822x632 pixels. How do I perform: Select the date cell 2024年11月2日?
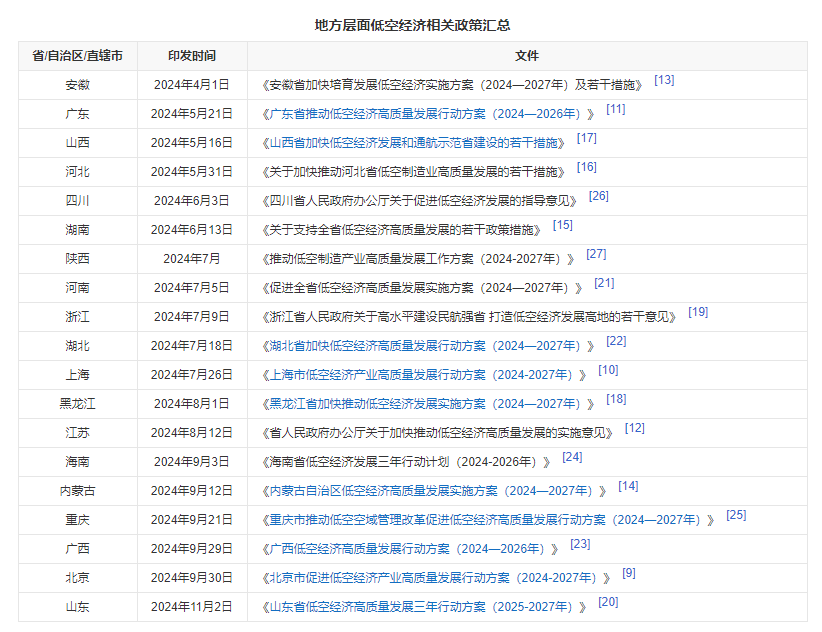[192, 607]
